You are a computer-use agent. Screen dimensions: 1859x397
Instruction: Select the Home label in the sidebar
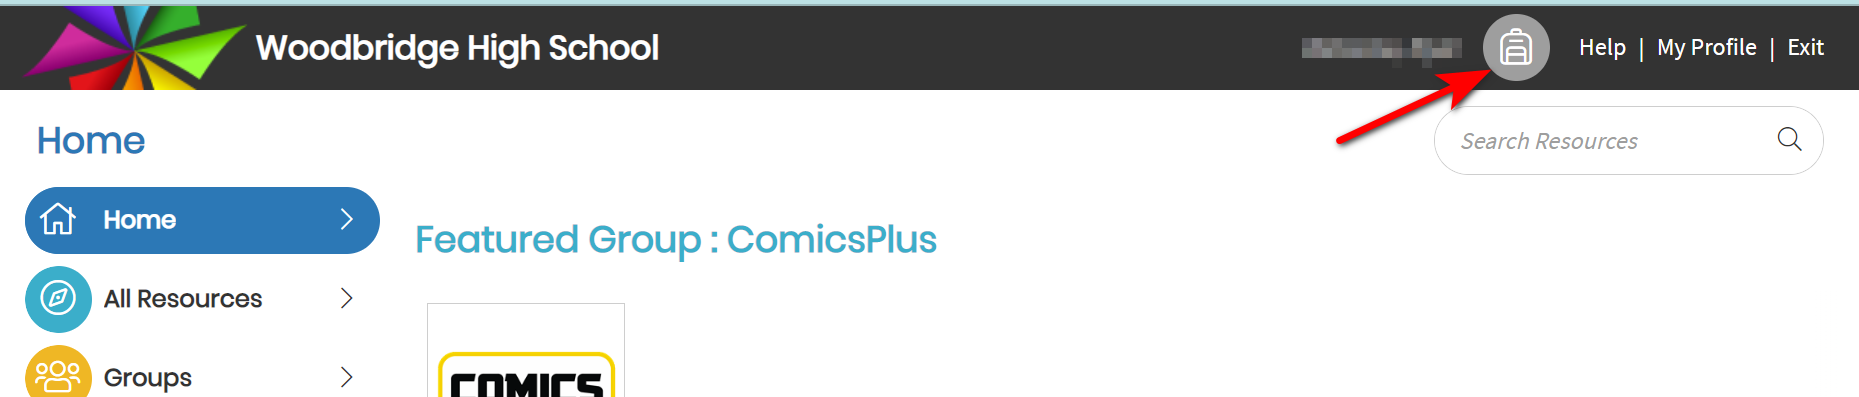tap(140, 219)
